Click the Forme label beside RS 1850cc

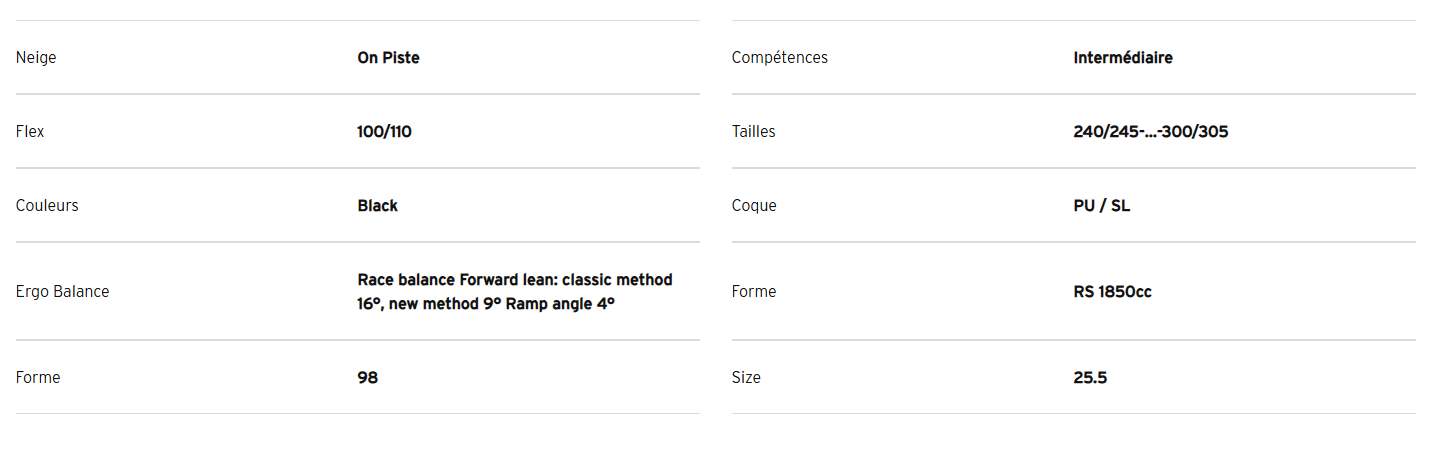754,292
